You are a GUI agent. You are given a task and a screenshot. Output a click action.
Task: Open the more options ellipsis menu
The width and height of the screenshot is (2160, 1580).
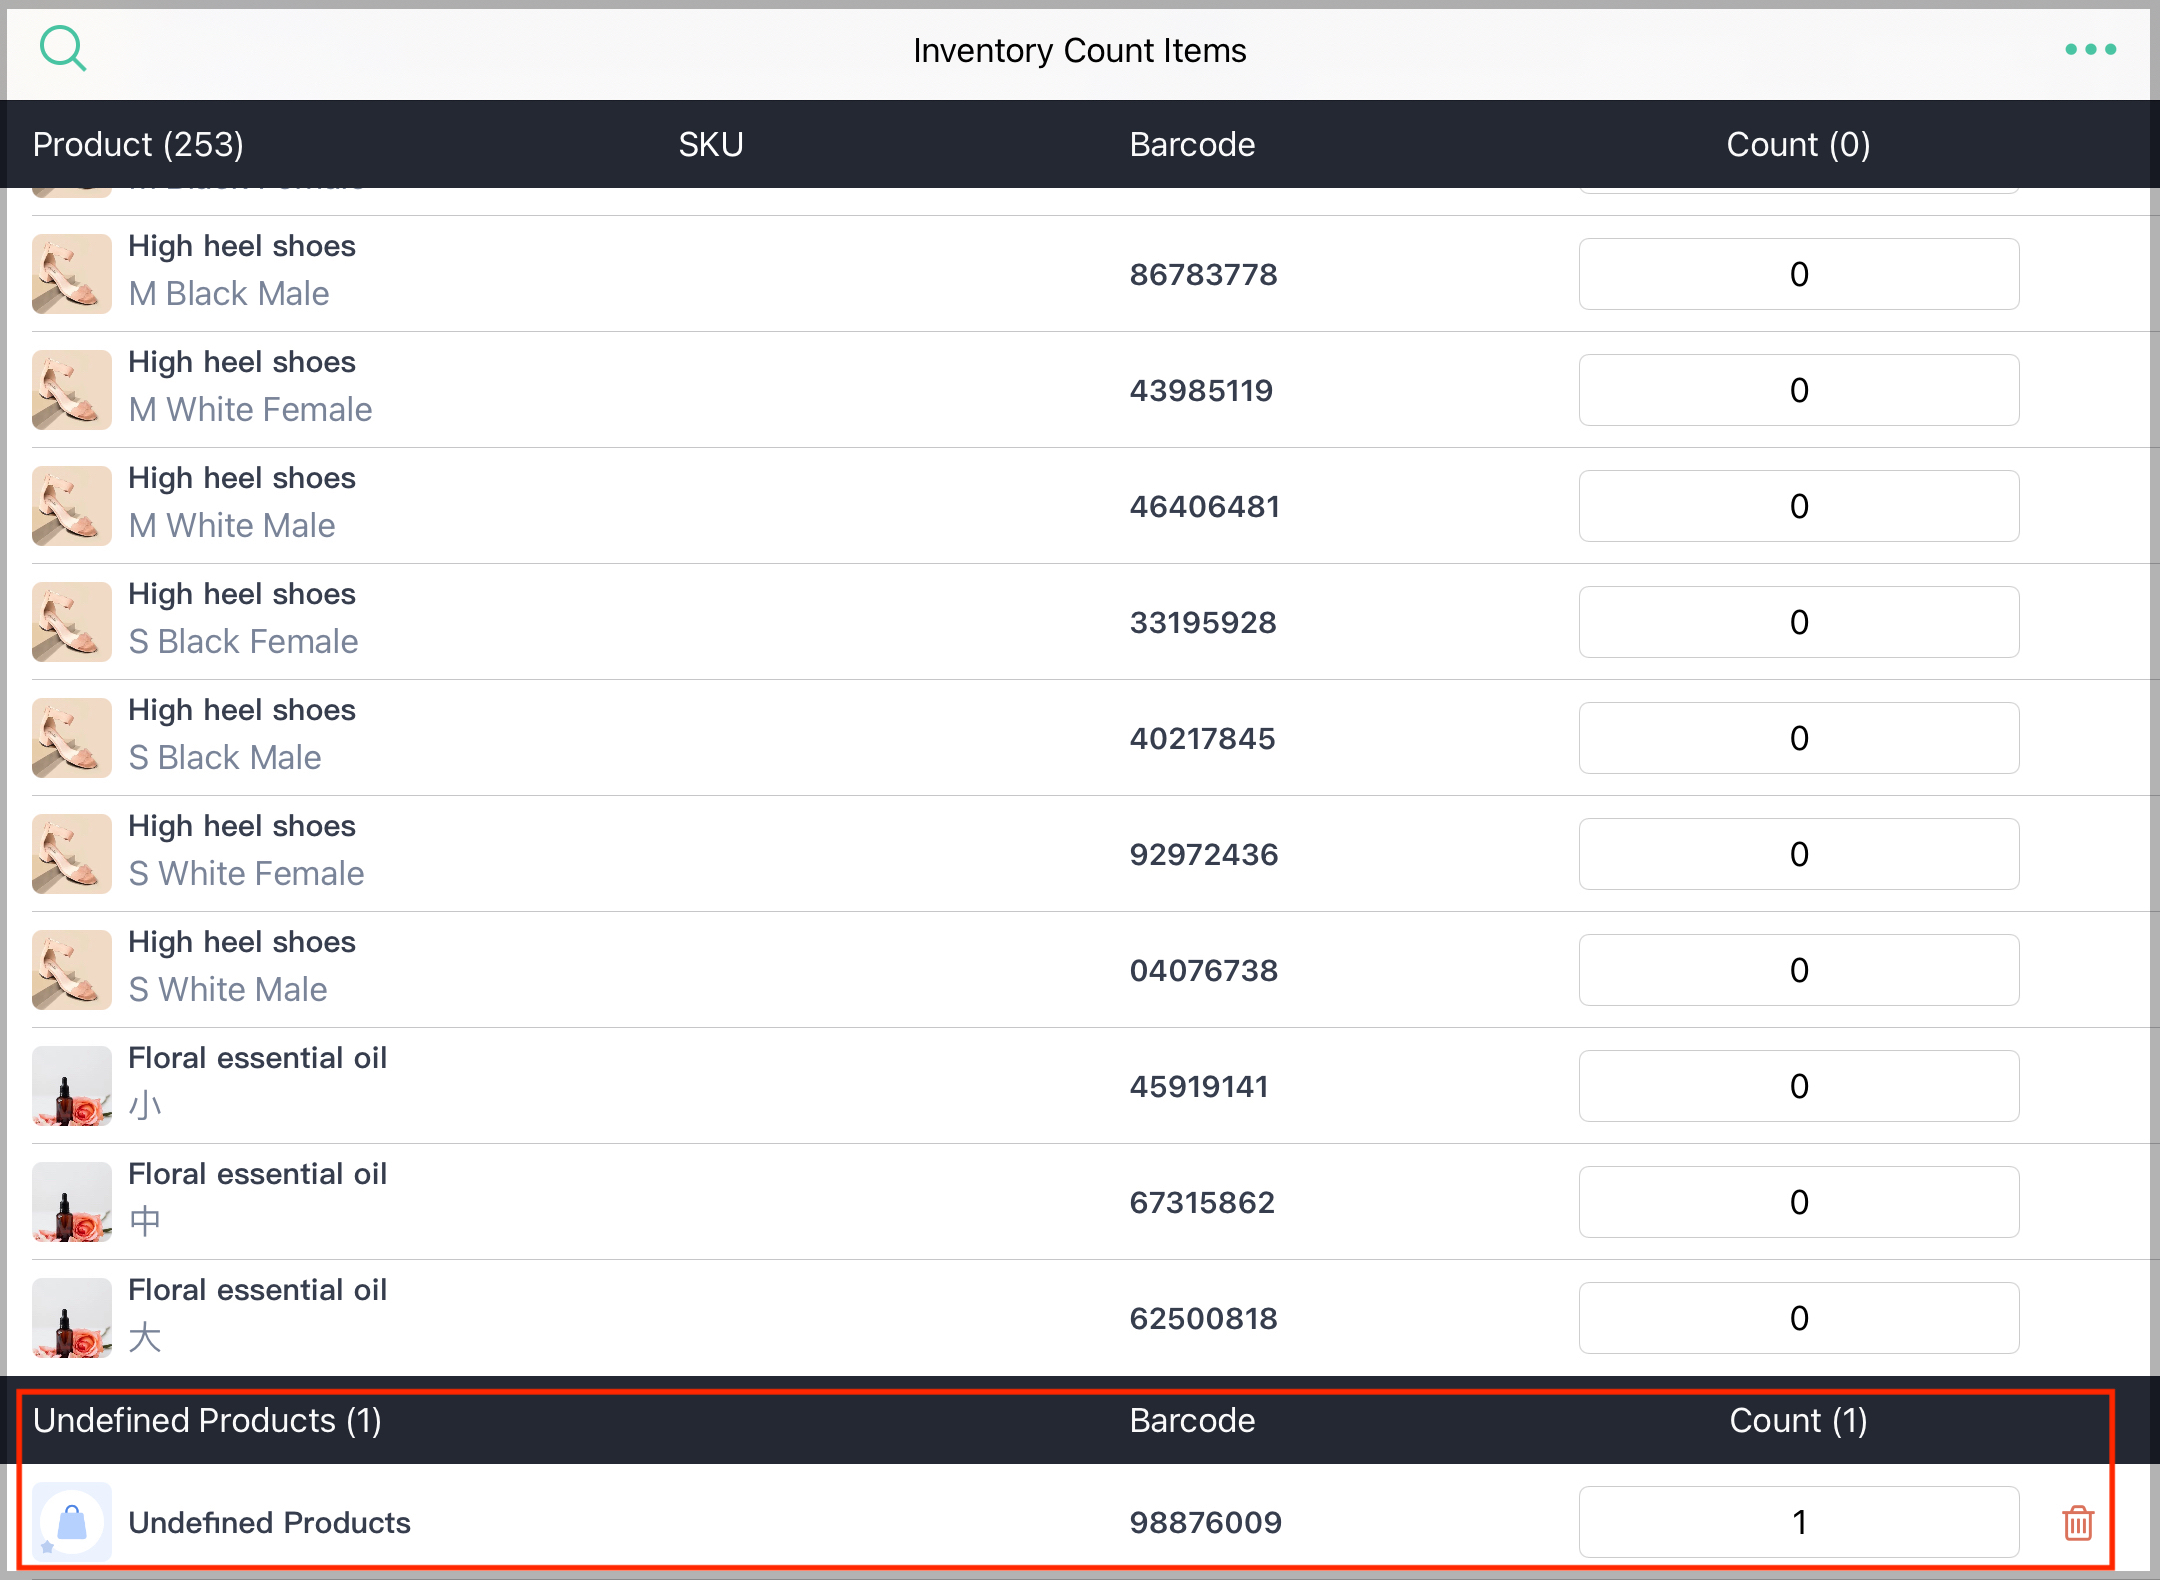coord(2092,48)
